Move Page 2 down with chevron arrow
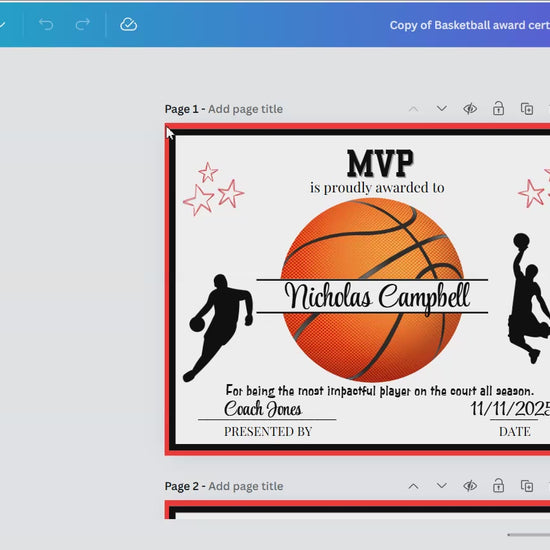 (x=442, y=485)
